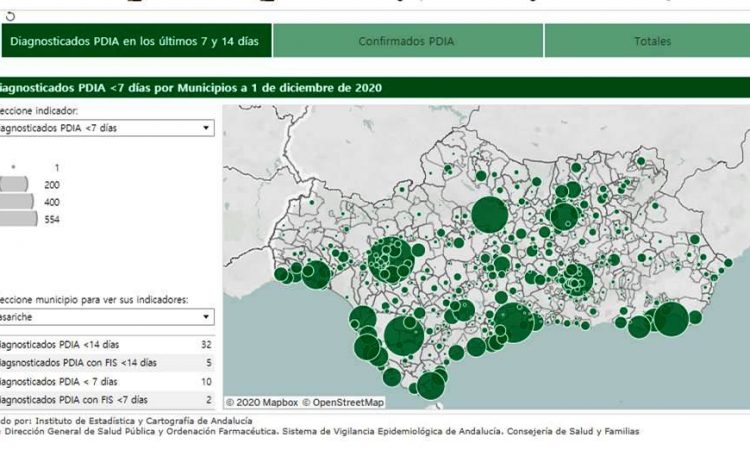Click the large green bubble in the map's upper center
This screenshot has height=450, width=750.
[490, 214]
